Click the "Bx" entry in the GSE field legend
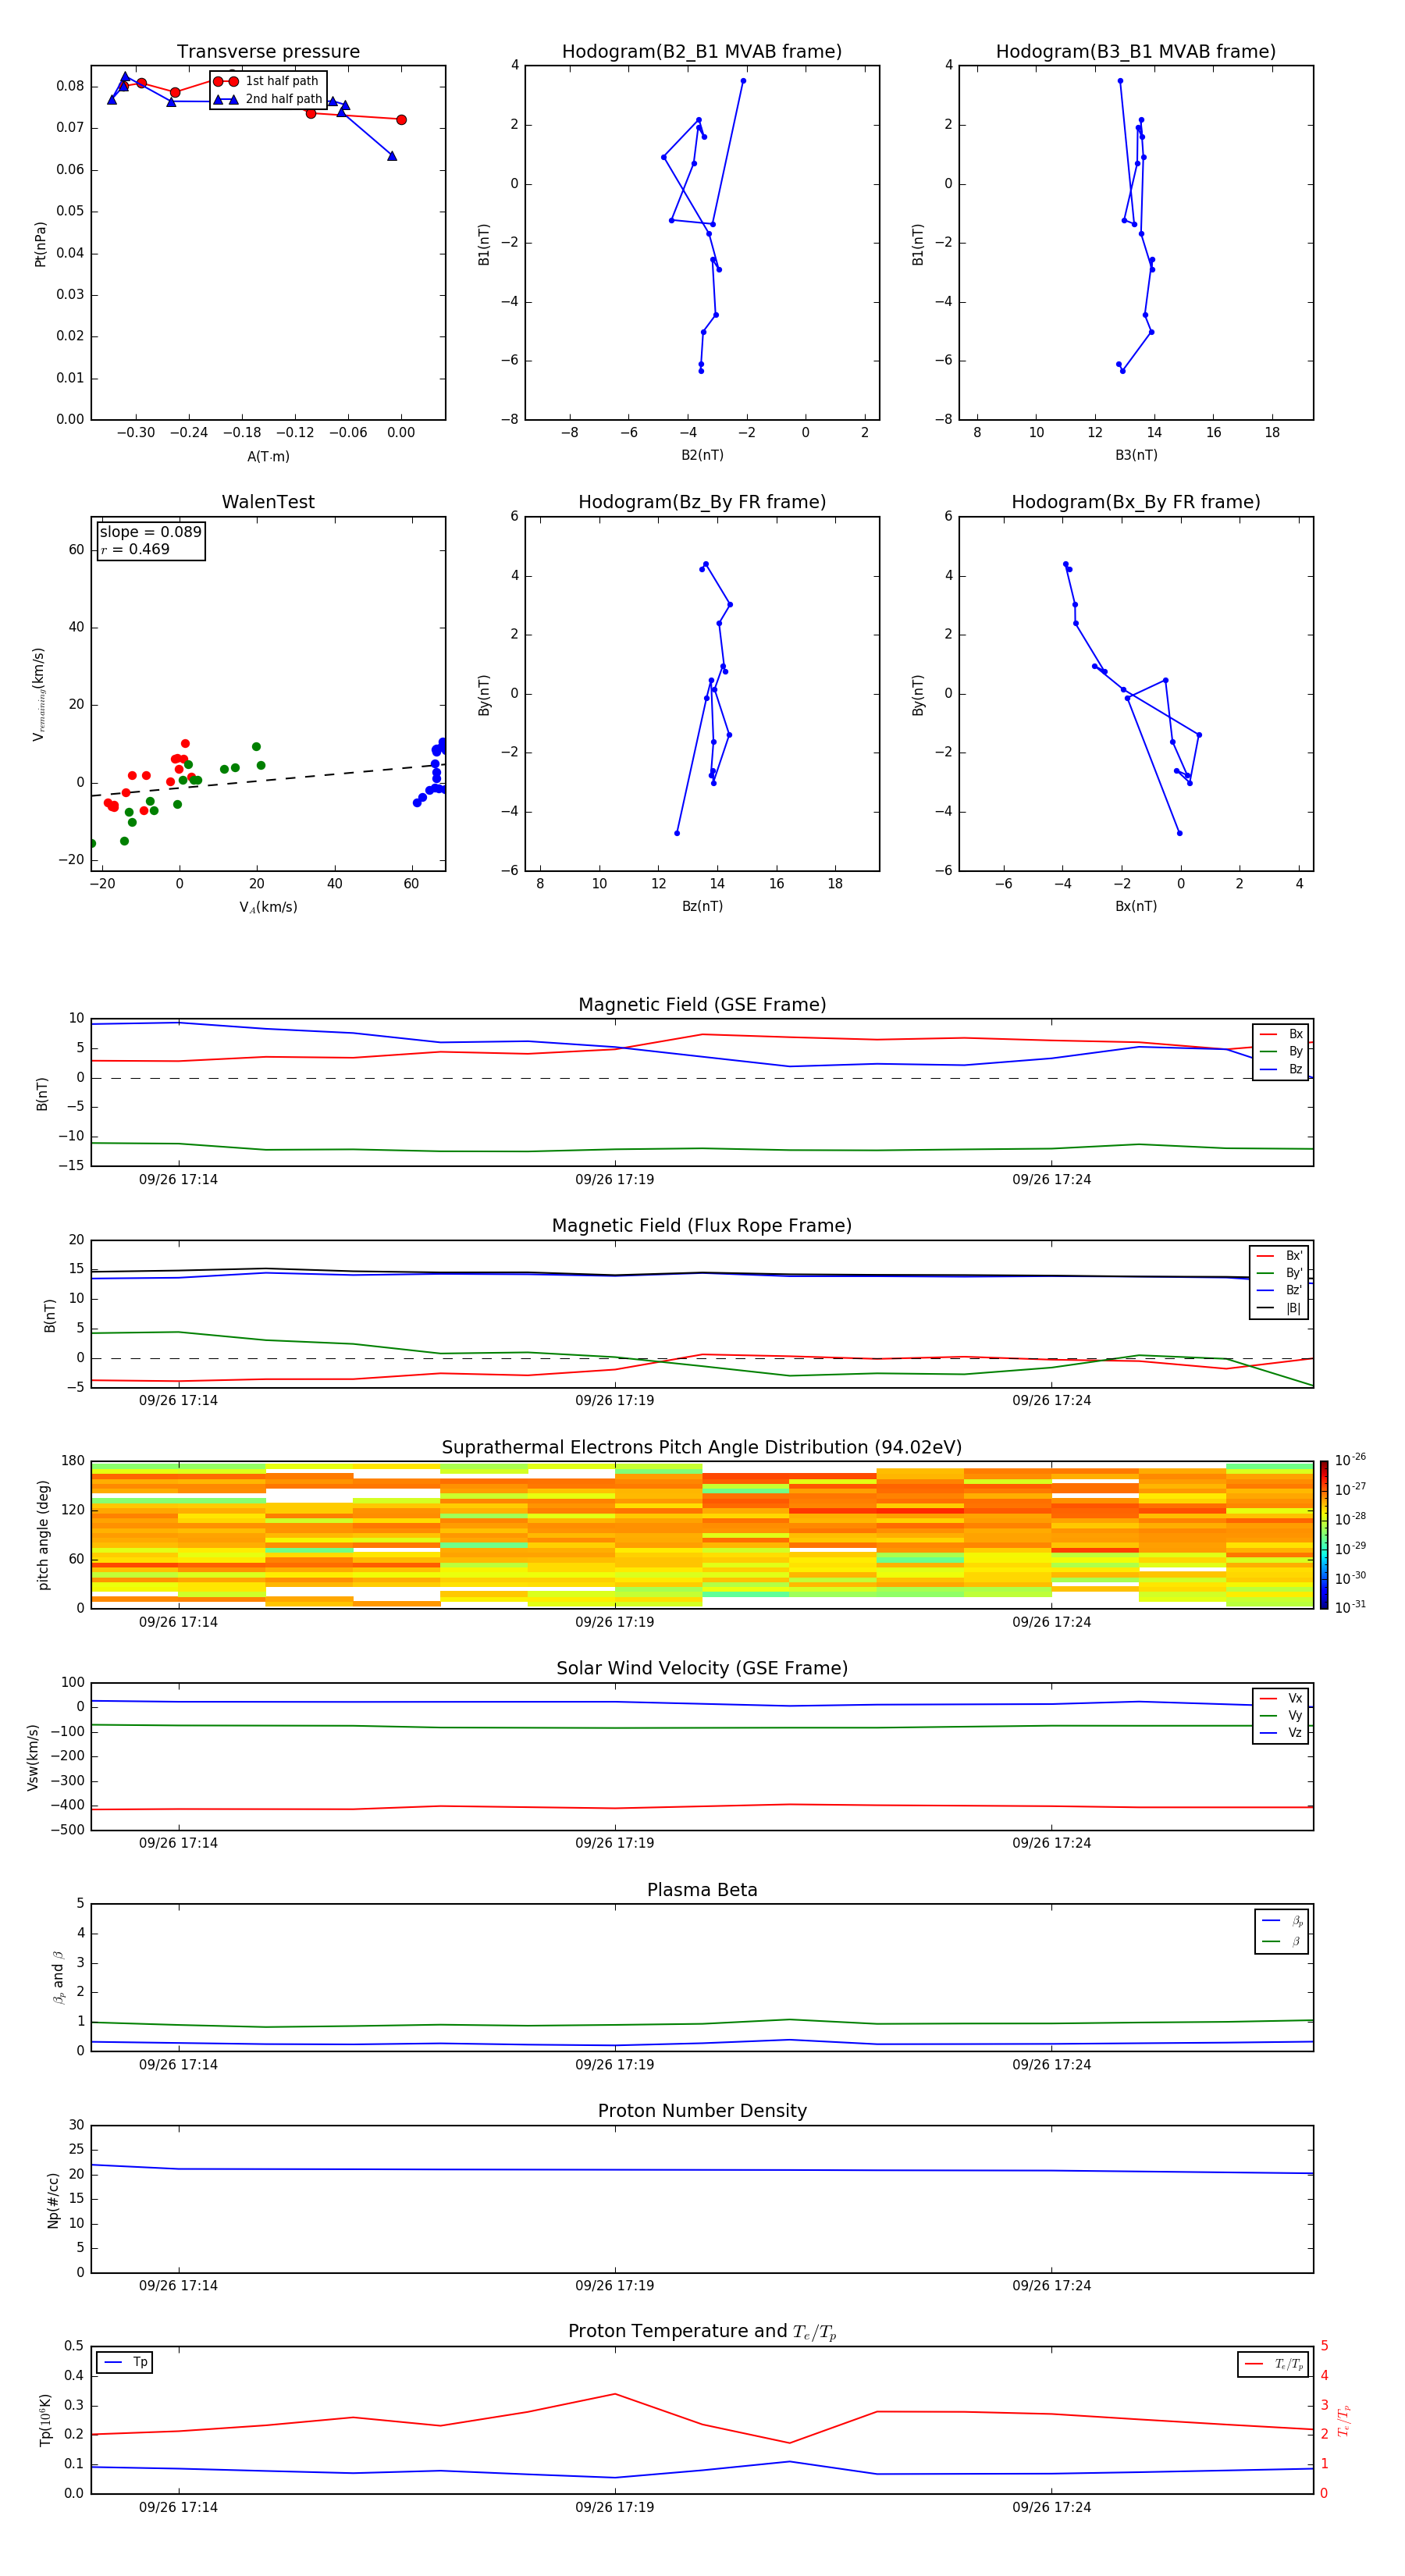The width and height of the screenshot is (1405, 2576). tap(1282, 1034)
